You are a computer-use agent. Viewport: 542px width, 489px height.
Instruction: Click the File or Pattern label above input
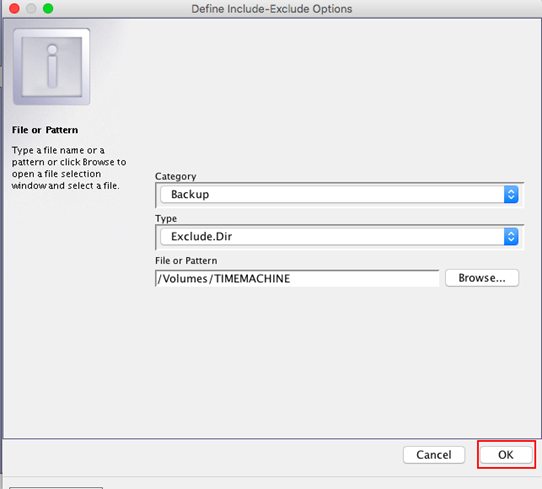tap(186, 261)
